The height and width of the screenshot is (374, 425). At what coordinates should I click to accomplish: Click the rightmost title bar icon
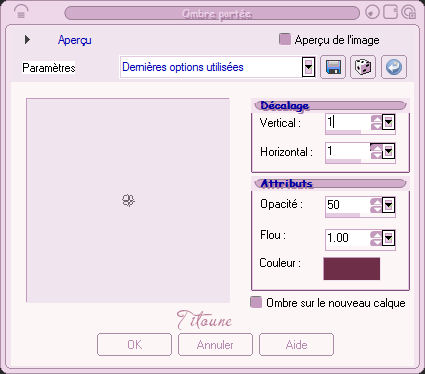(408, 12)
